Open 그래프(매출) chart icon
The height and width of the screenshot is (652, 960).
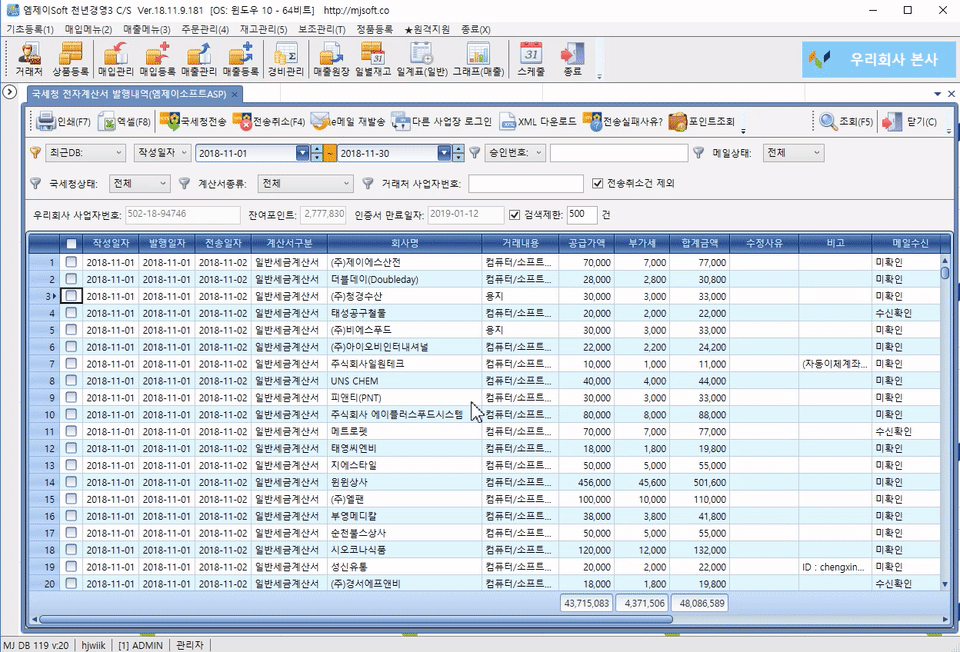click(x=478, y=59)
